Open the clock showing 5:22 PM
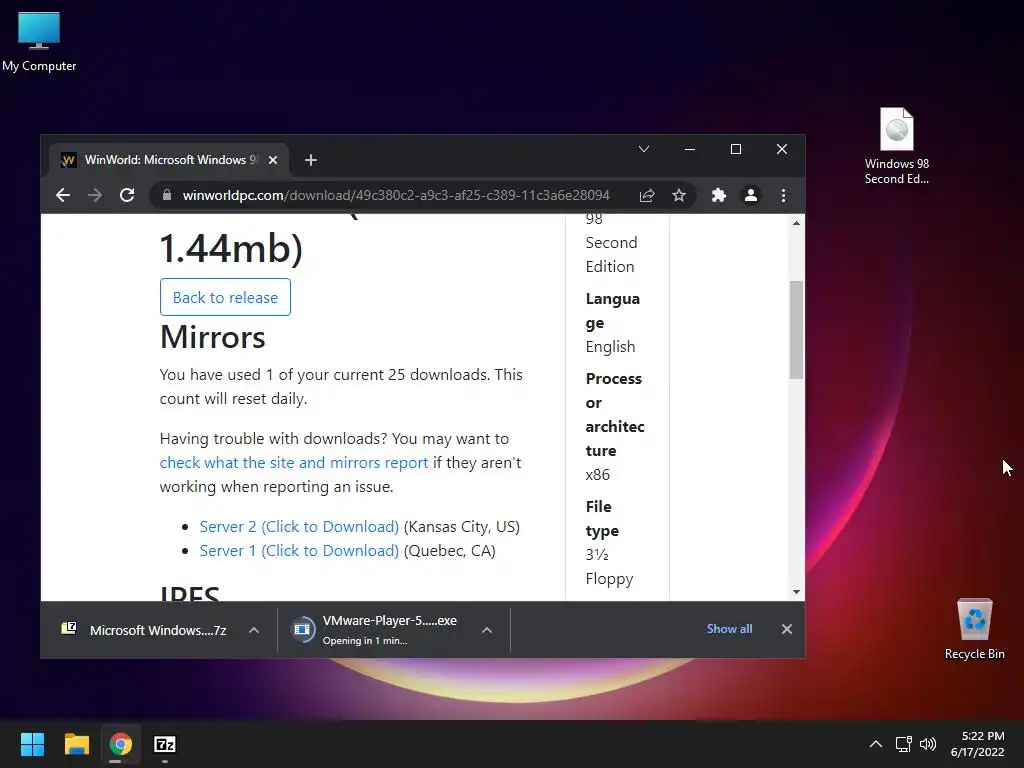This screenshot has height=768, width=1024. coord(978,744)
